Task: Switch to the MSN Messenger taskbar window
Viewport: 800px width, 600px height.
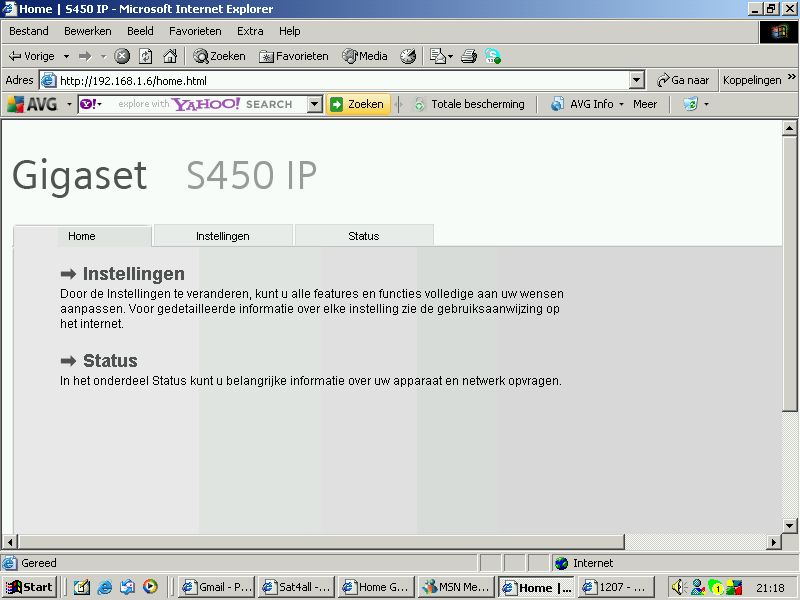Action: point(456,587)
